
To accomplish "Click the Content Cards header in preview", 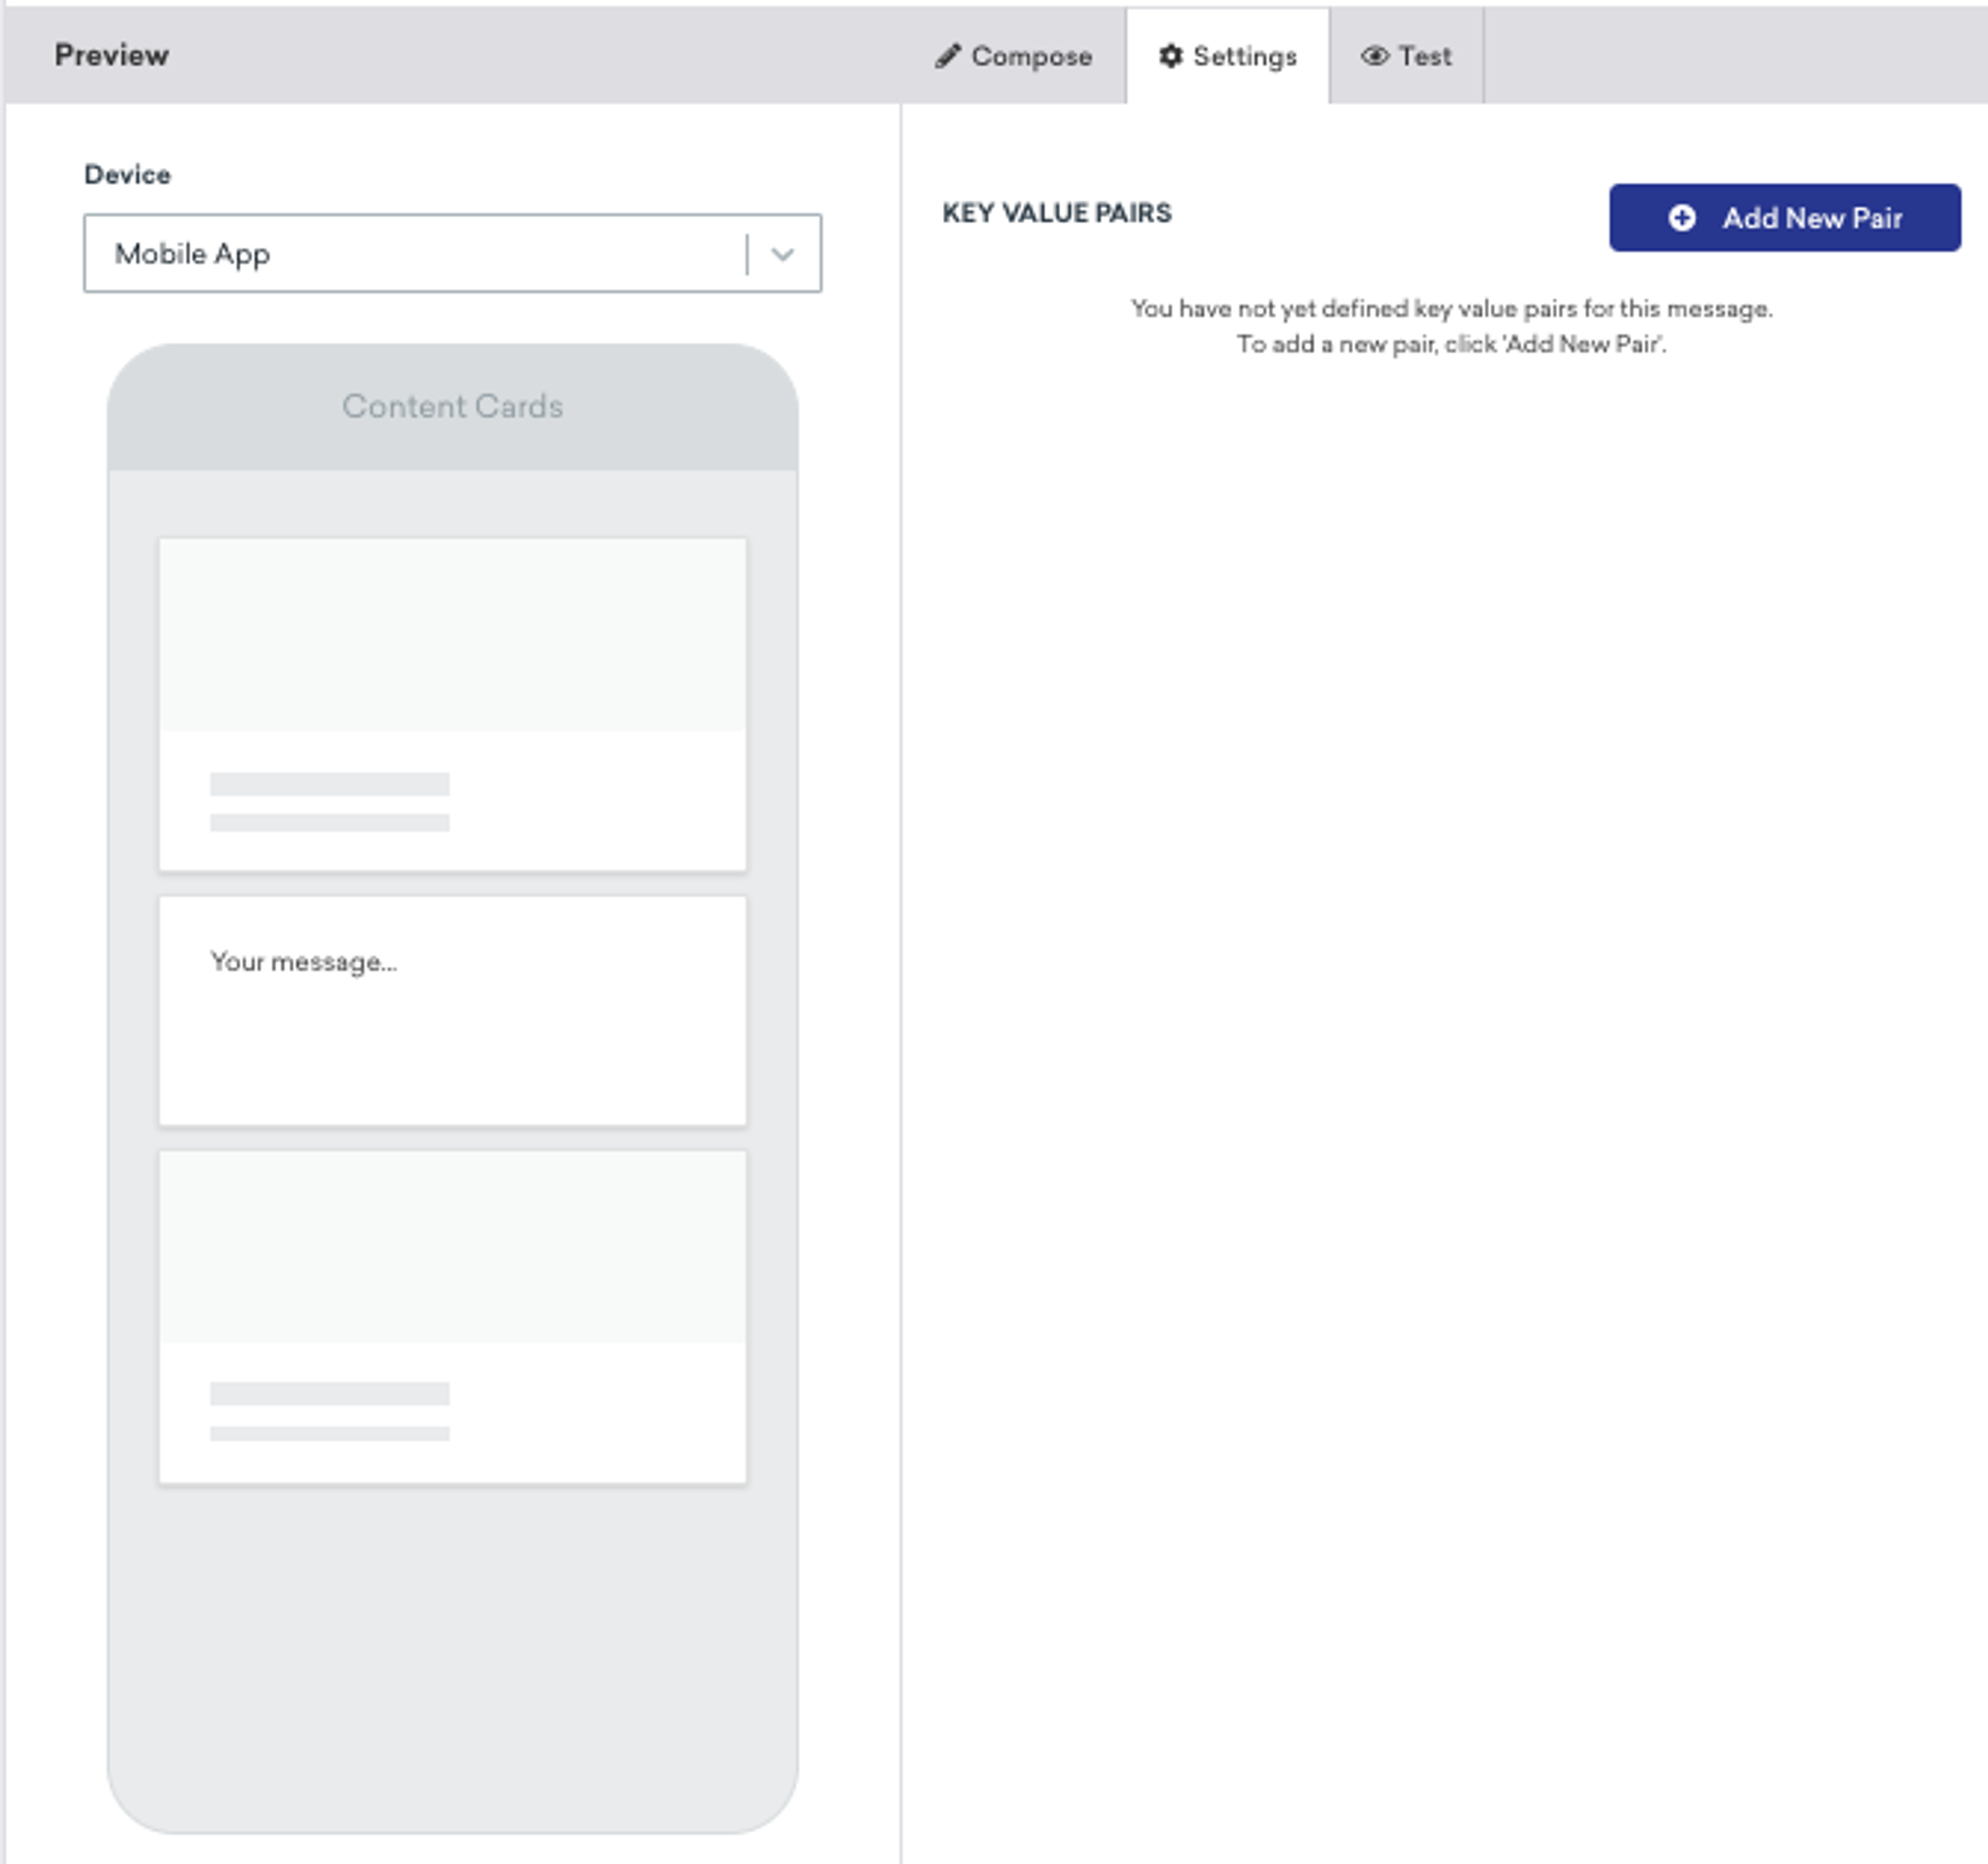I will point(452,406).
